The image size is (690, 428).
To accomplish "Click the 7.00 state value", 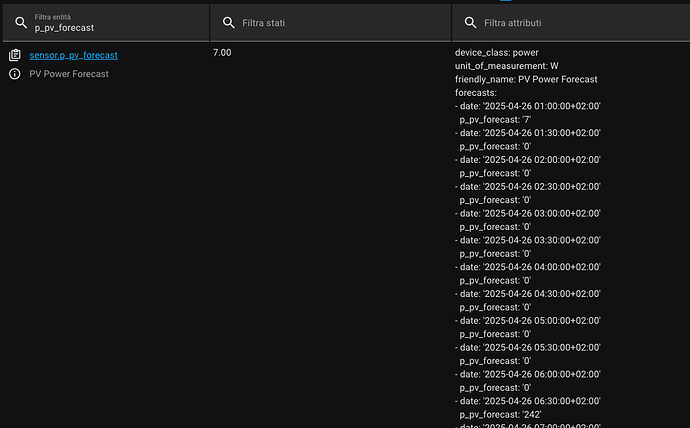I will click(x=222, y=52).
